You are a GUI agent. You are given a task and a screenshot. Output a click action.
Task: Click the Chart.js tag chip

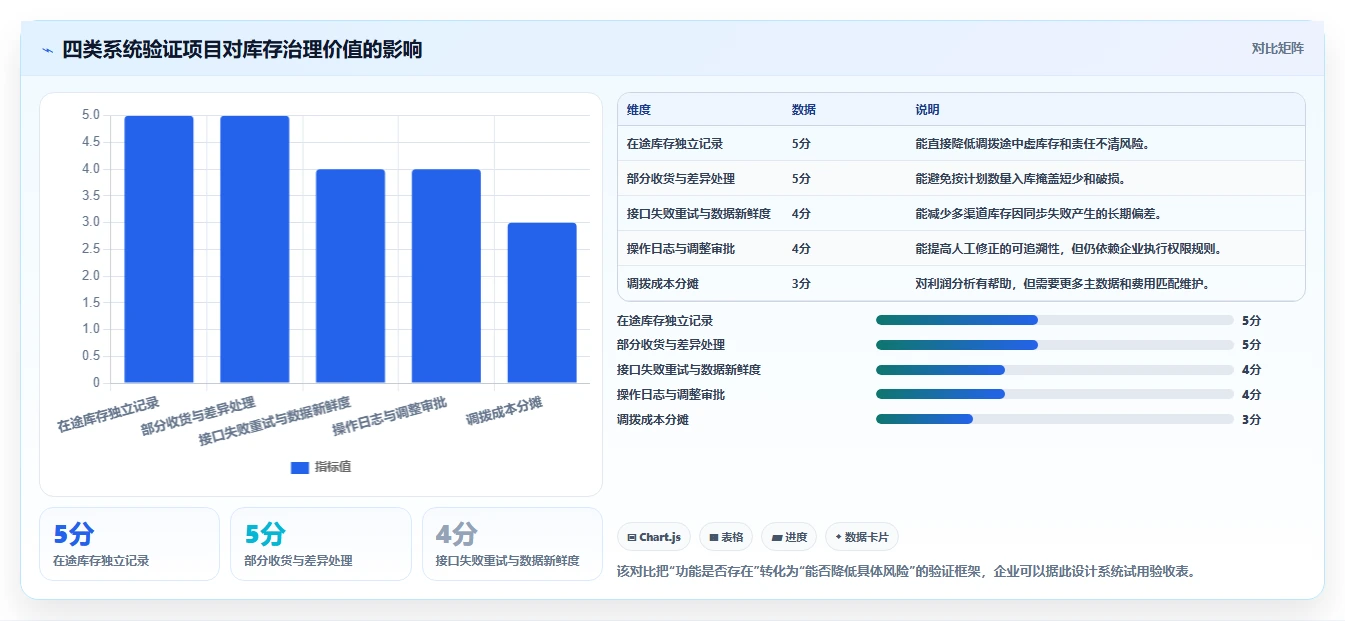[x=654, y=537]
